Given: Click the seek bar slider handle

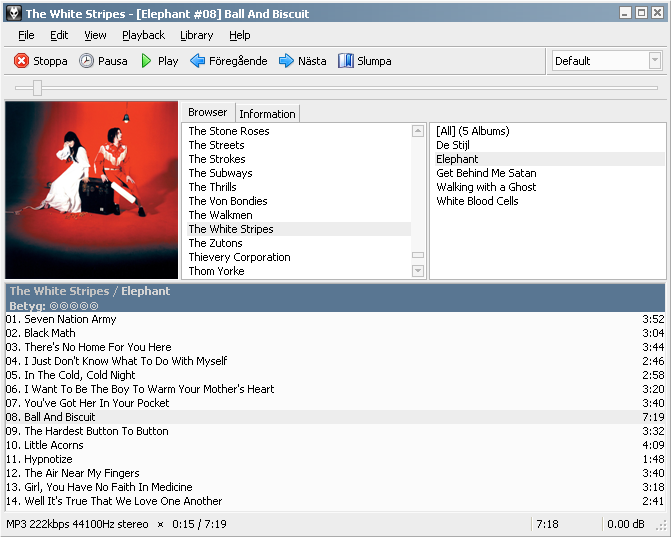Looking at the screenshot, I should click(37, 88).
